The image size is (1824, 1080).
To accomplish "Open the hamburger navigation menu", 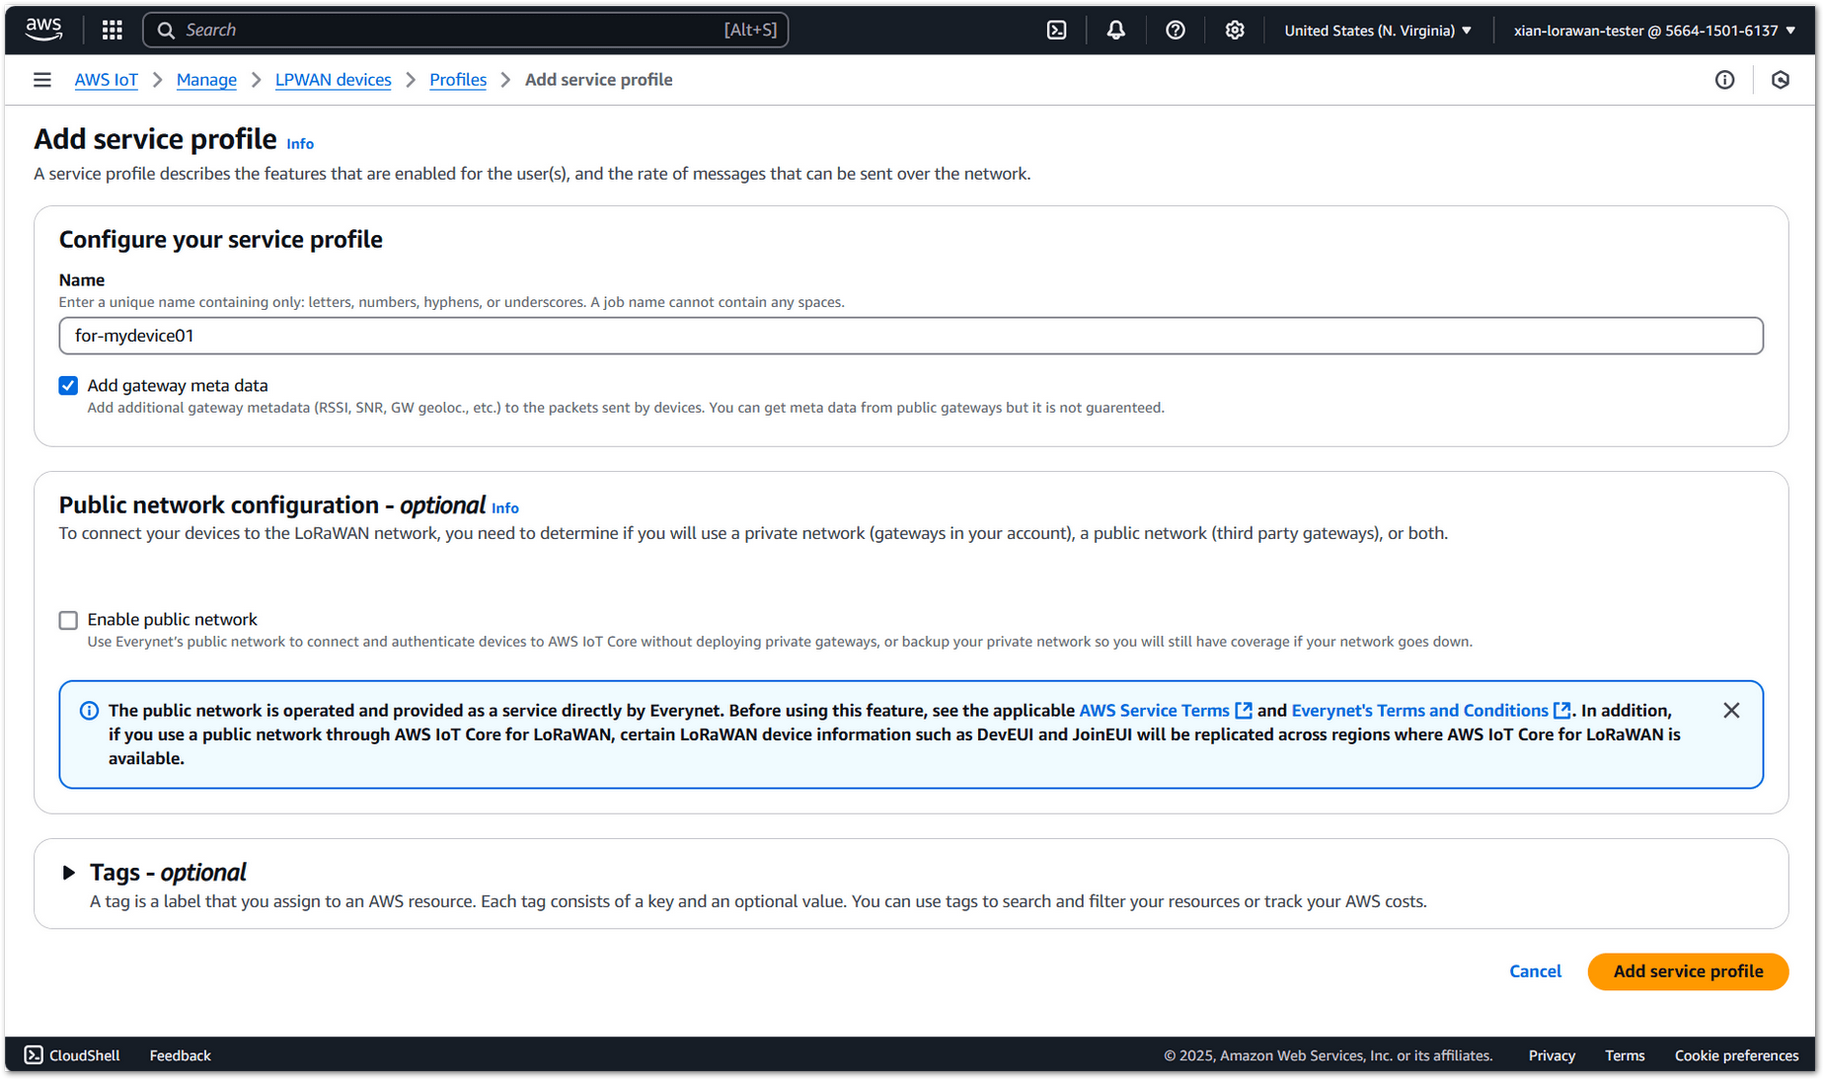I will pyautogui.click(x=42, y=79).
